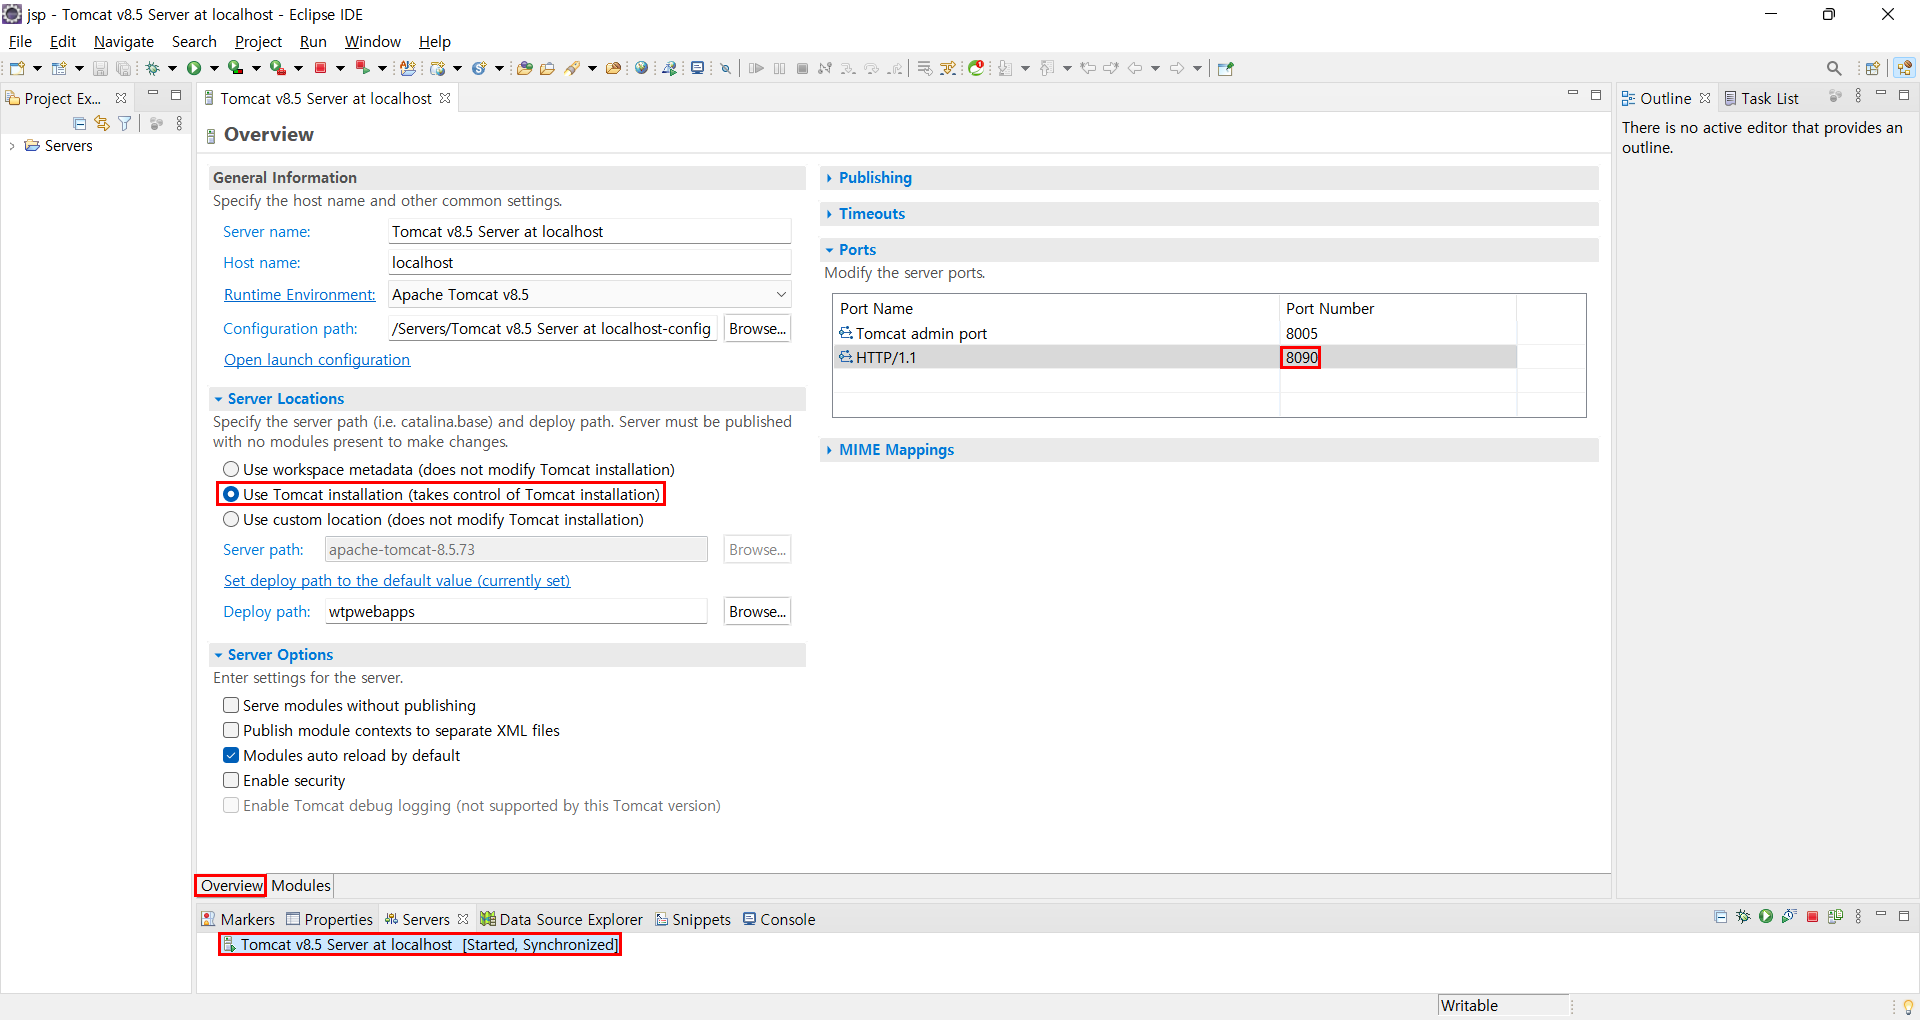Click the Server name input field
The width and height of the screenshot is (1920, 1020).
tap(589, 231)
